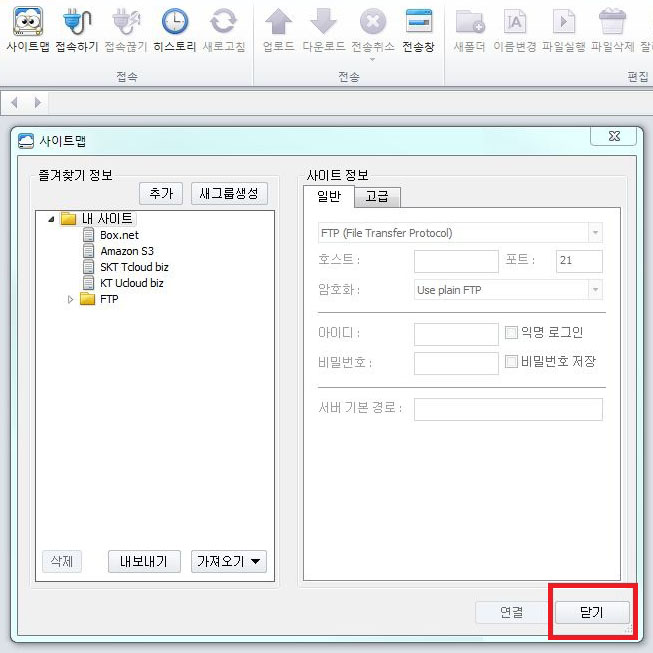Click the 전송취소 cancel icon
The image size is (653, 653).
coord(372,22)
